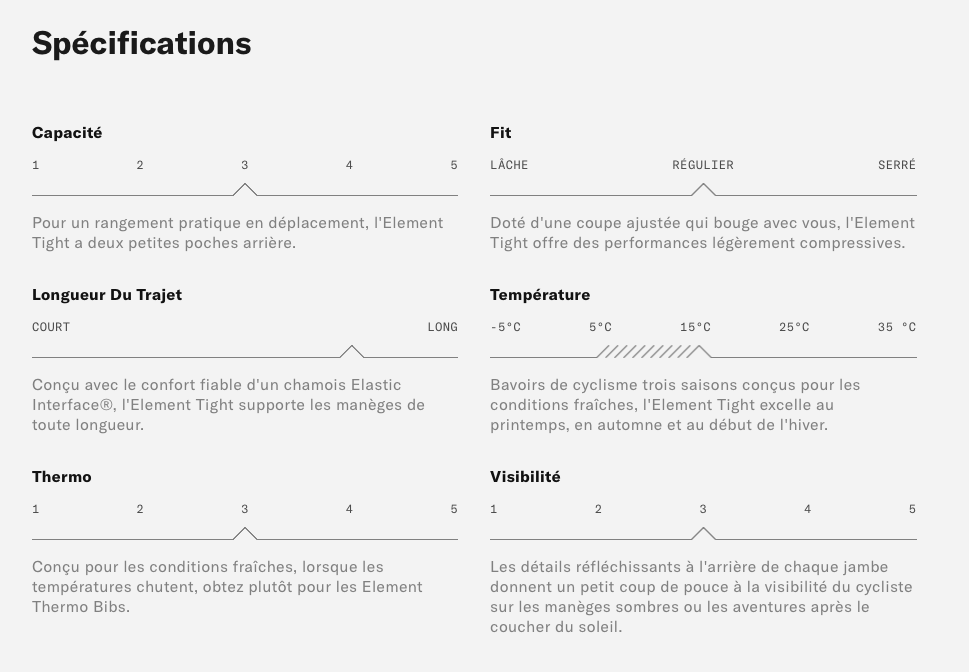
Task: Click the Capacité description paragraph
Action: [237, 233]
